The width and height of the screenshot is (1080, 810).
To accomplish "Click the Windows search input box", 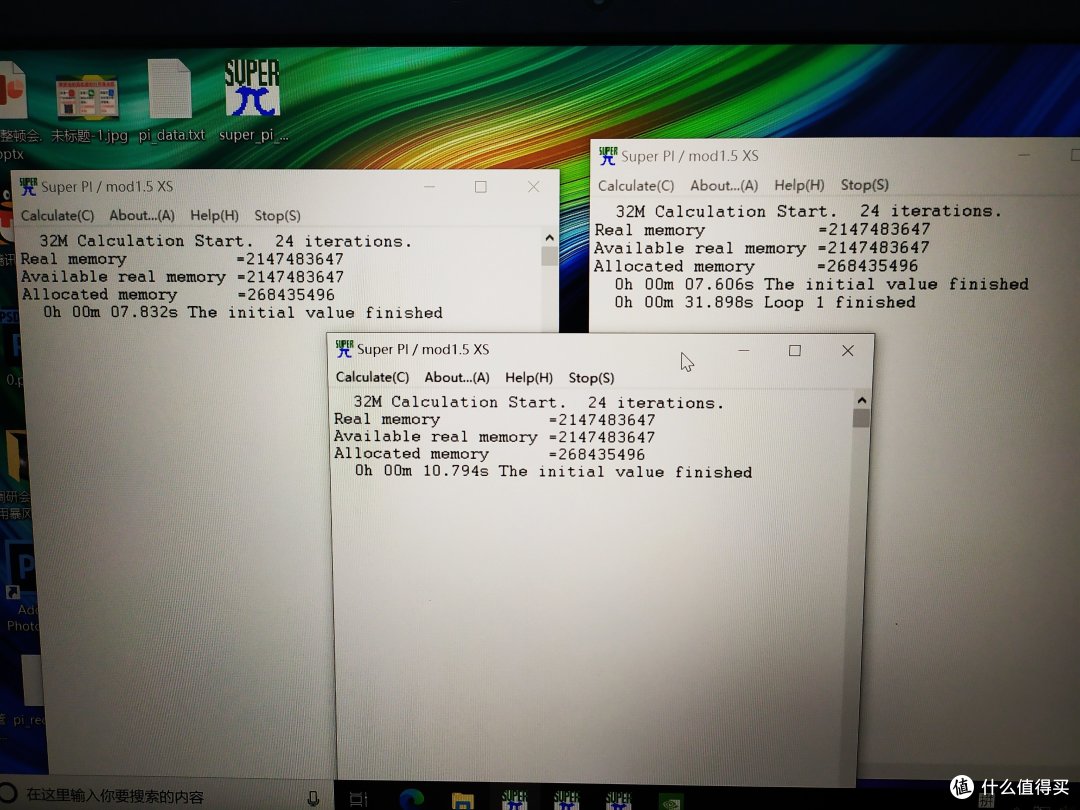I will [x=165, y=796].
